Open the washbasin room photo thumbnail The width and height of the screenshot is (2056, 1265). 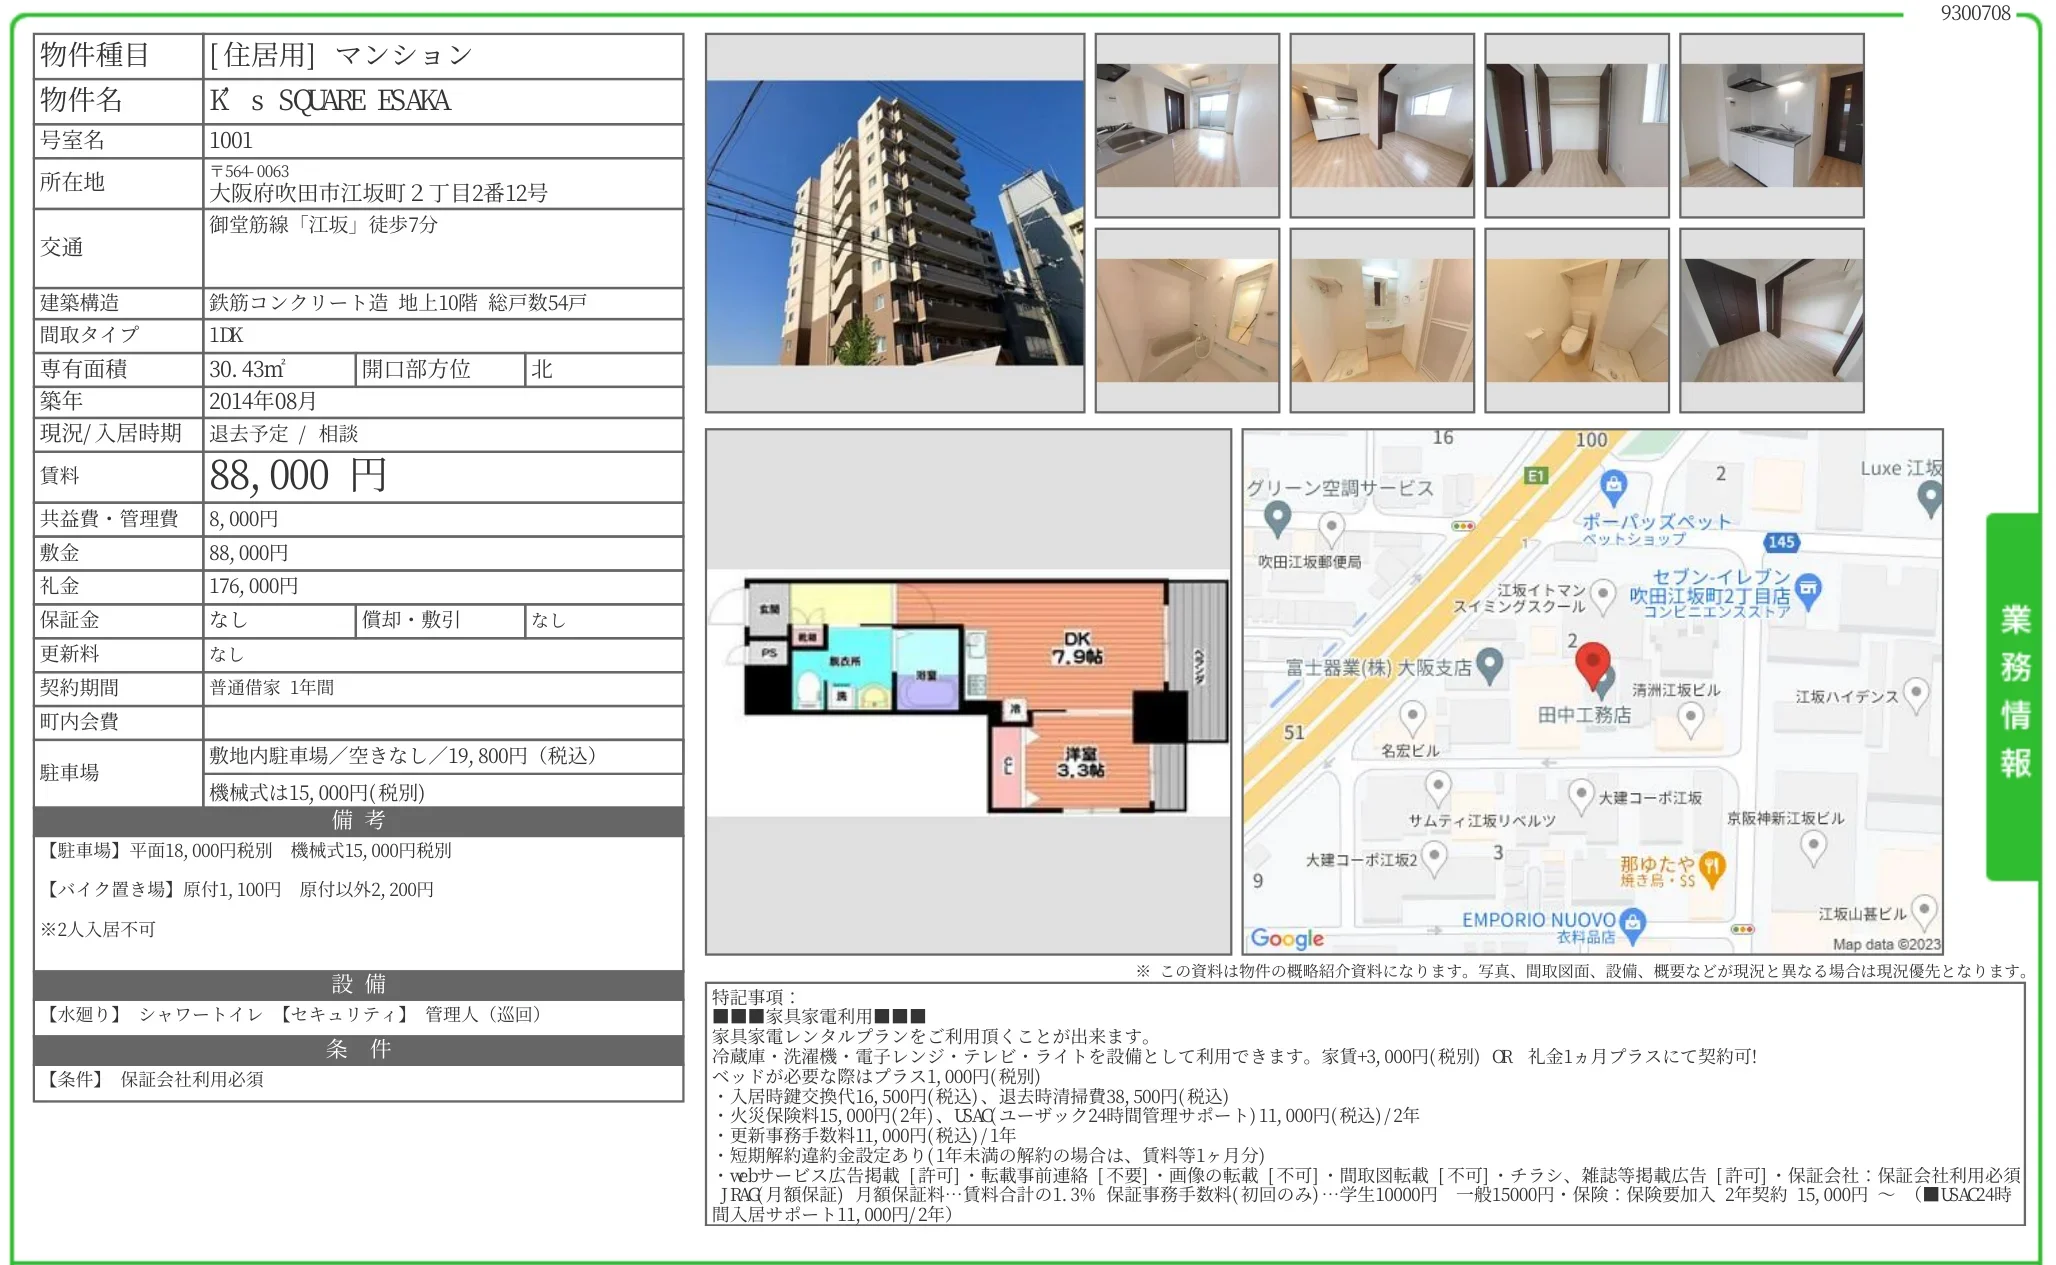point(1381,321)
